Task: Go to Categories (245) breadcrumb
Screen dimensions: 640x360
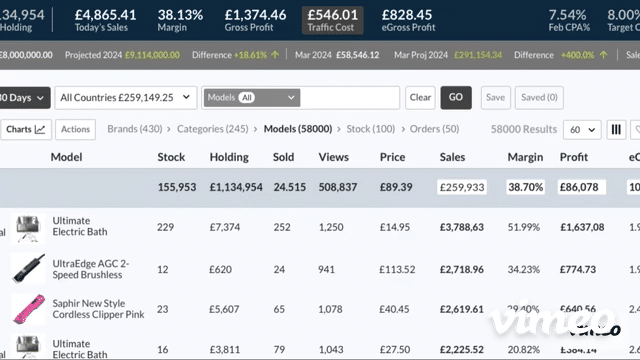Action: coord(212,129)
